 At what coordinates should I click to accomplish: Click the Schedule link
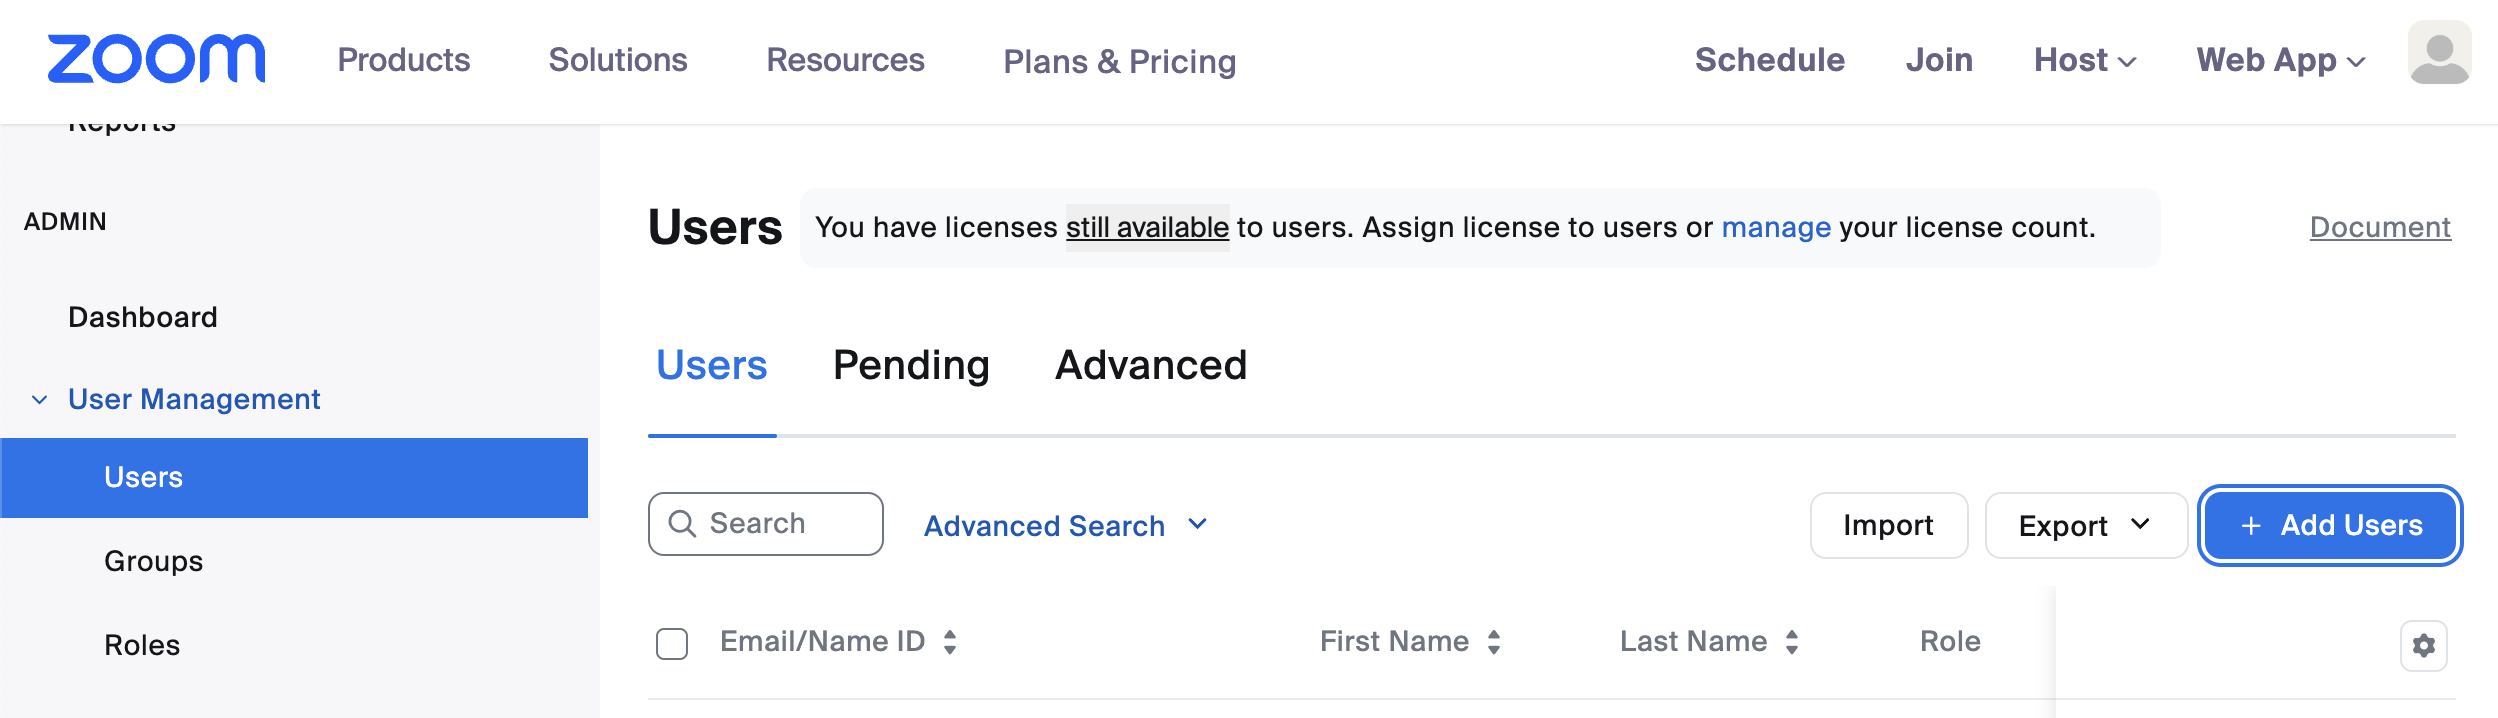pos(1770,60)
